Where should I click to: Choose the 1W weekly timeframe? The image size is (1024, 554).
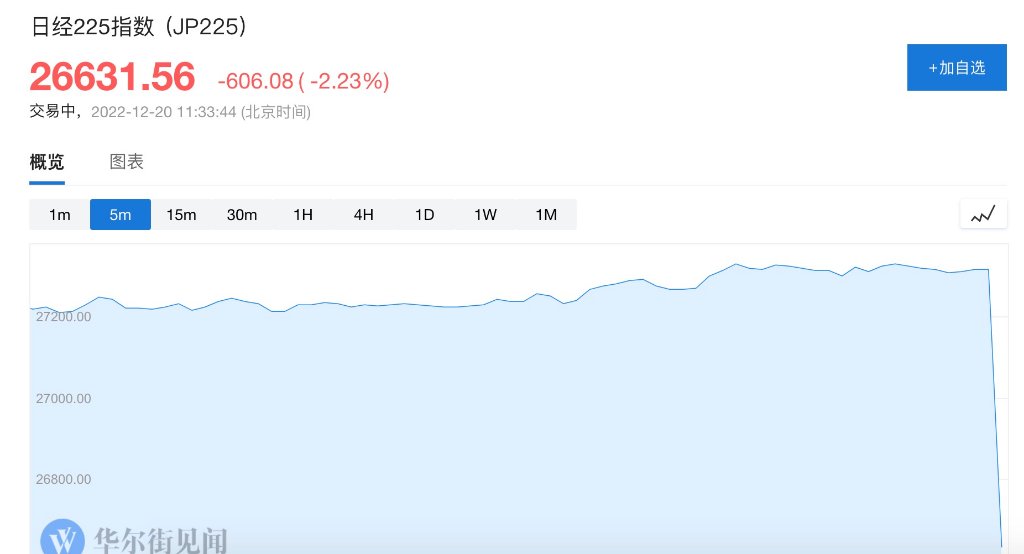485,215
